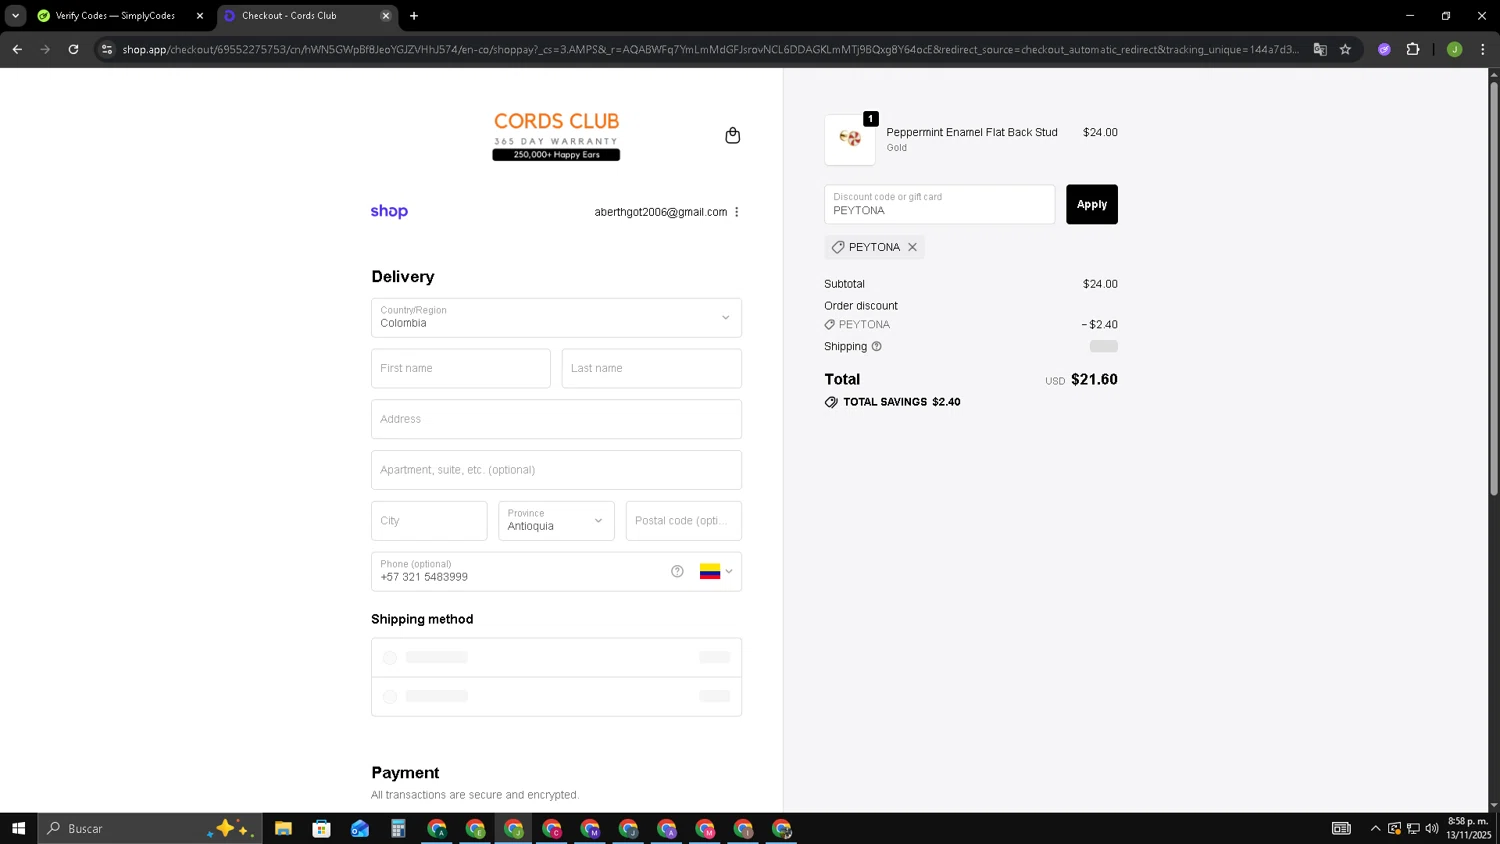Expand the Country/Region dropdown
The width and height of the screenshot is (1500, 844).
[x=556, y=318]
